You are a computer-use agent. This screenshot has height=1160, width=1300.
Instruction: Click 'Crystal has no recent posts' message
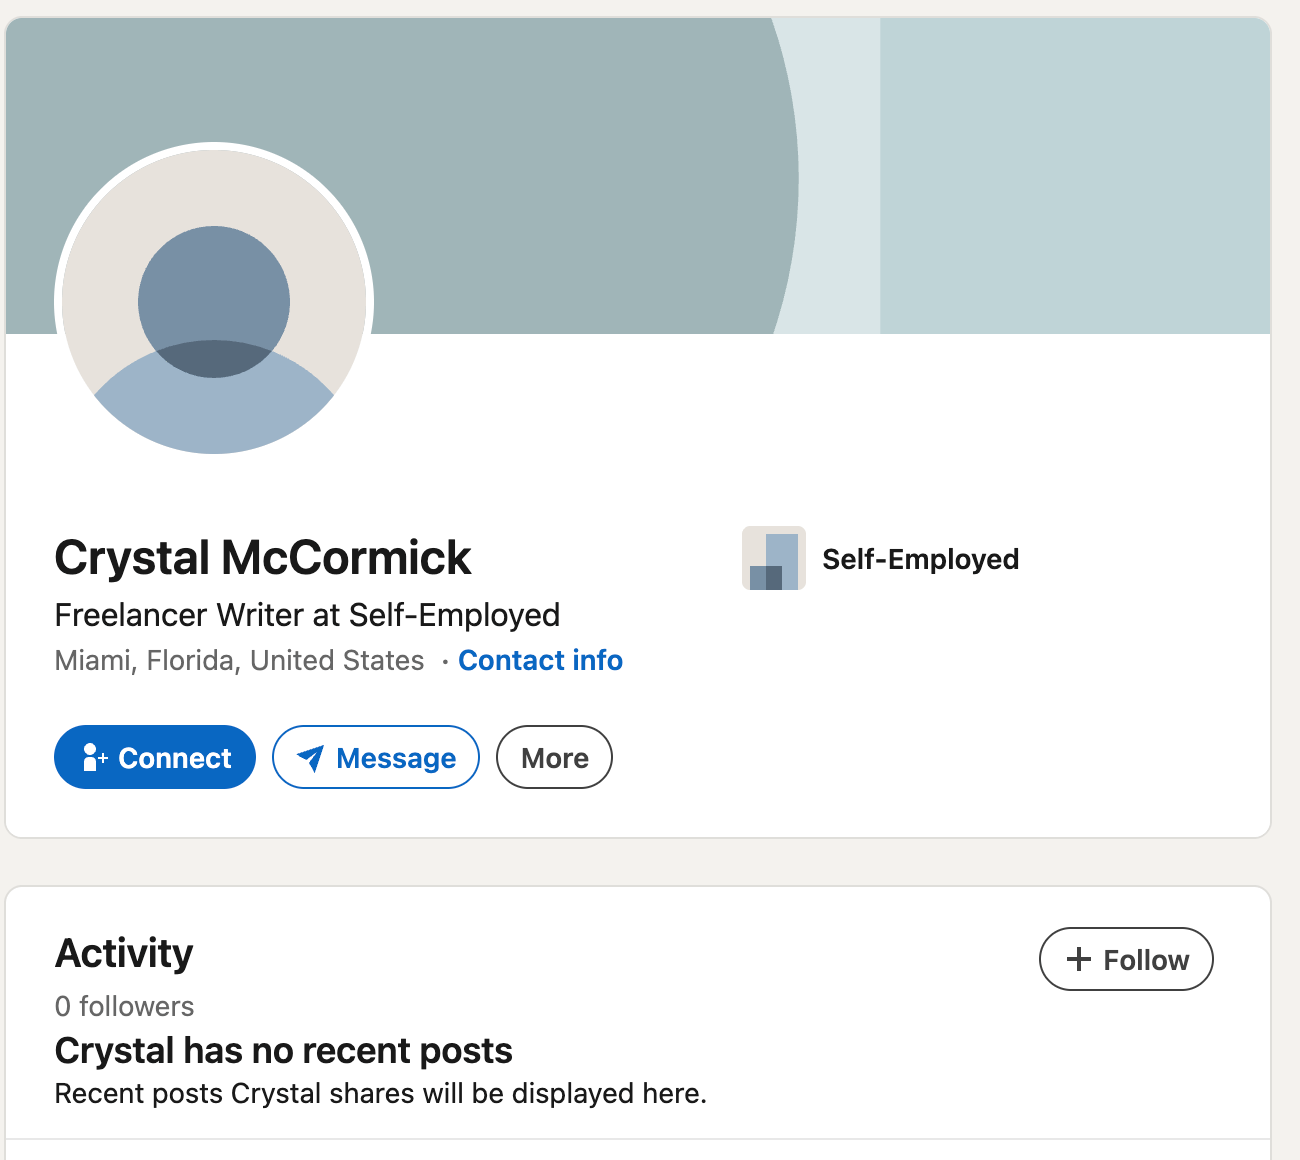(x=283, y=1050)
